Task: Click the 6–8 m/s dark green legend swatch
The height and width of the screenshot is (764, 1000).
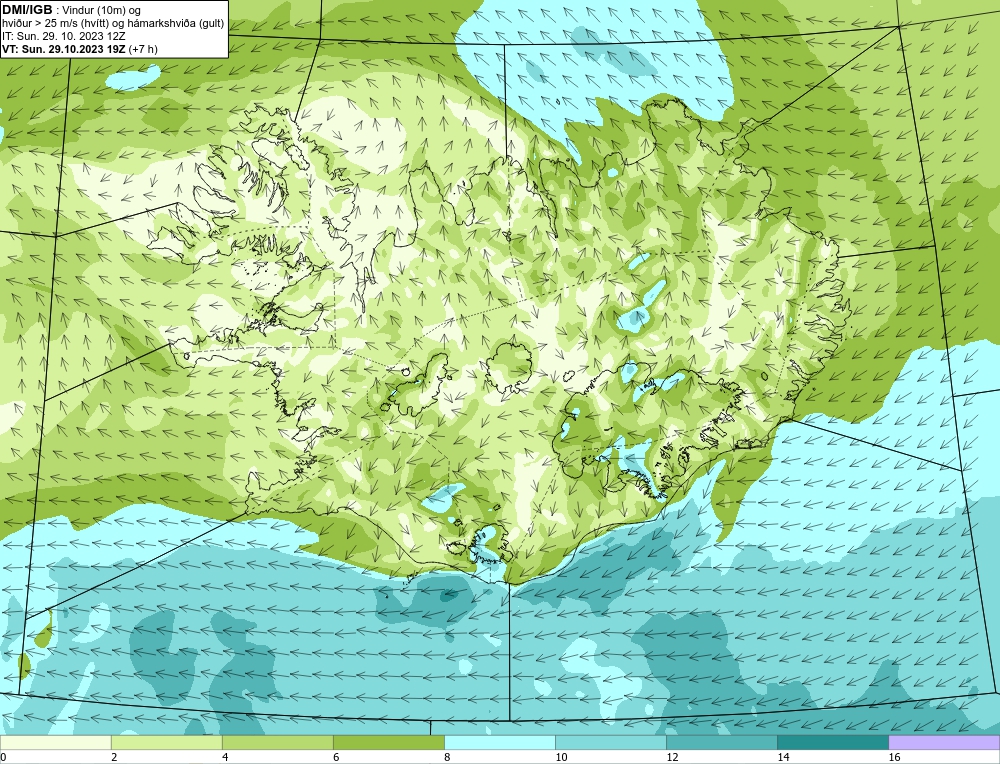Action: coord(388,742)
